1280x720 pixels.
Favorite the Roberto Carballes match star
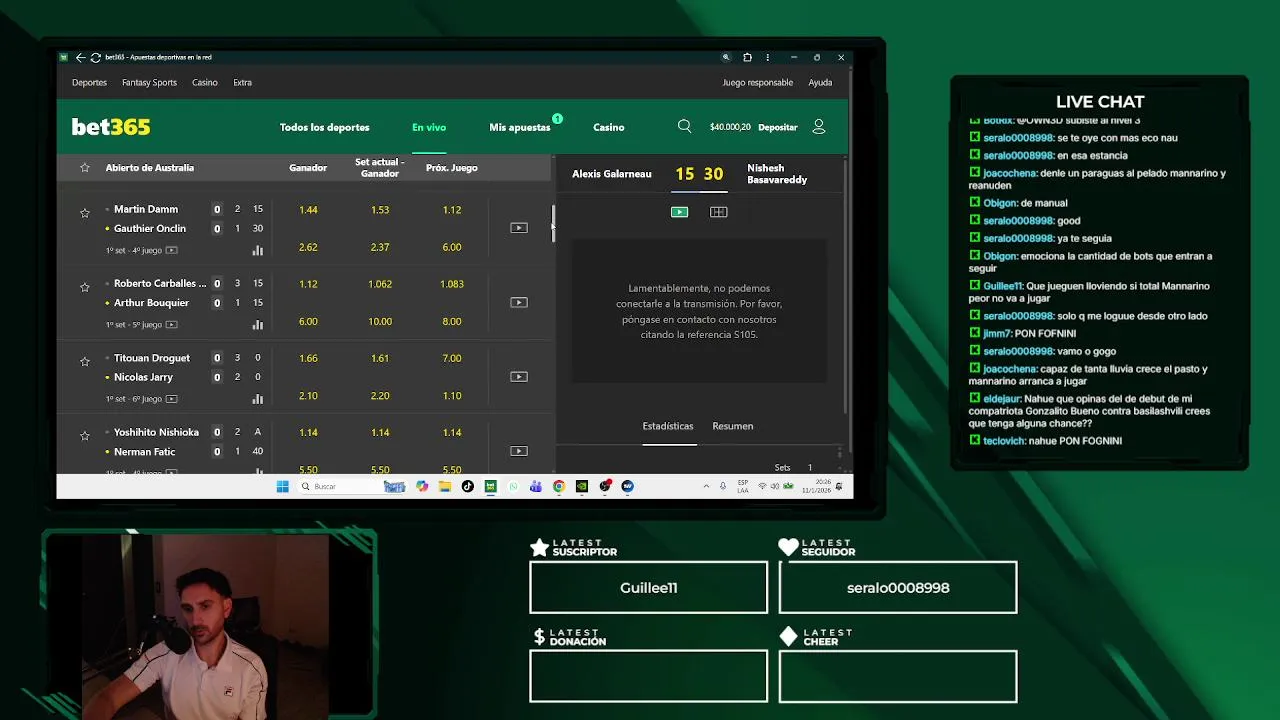tap(85, 287)
